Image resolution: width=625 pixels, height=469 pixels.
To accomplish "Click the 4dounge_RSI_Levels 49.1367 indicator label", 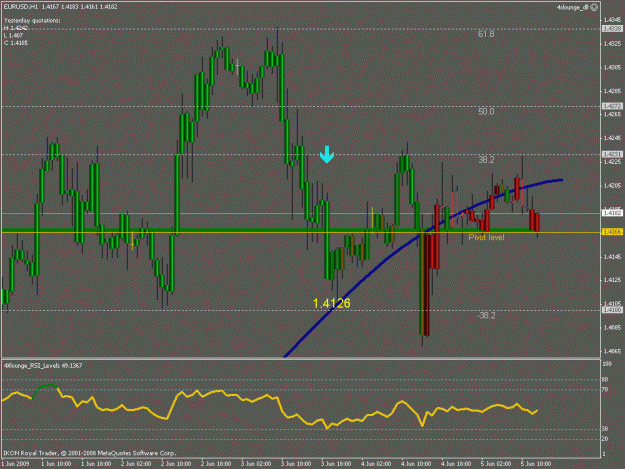I will tap(43, 365).
